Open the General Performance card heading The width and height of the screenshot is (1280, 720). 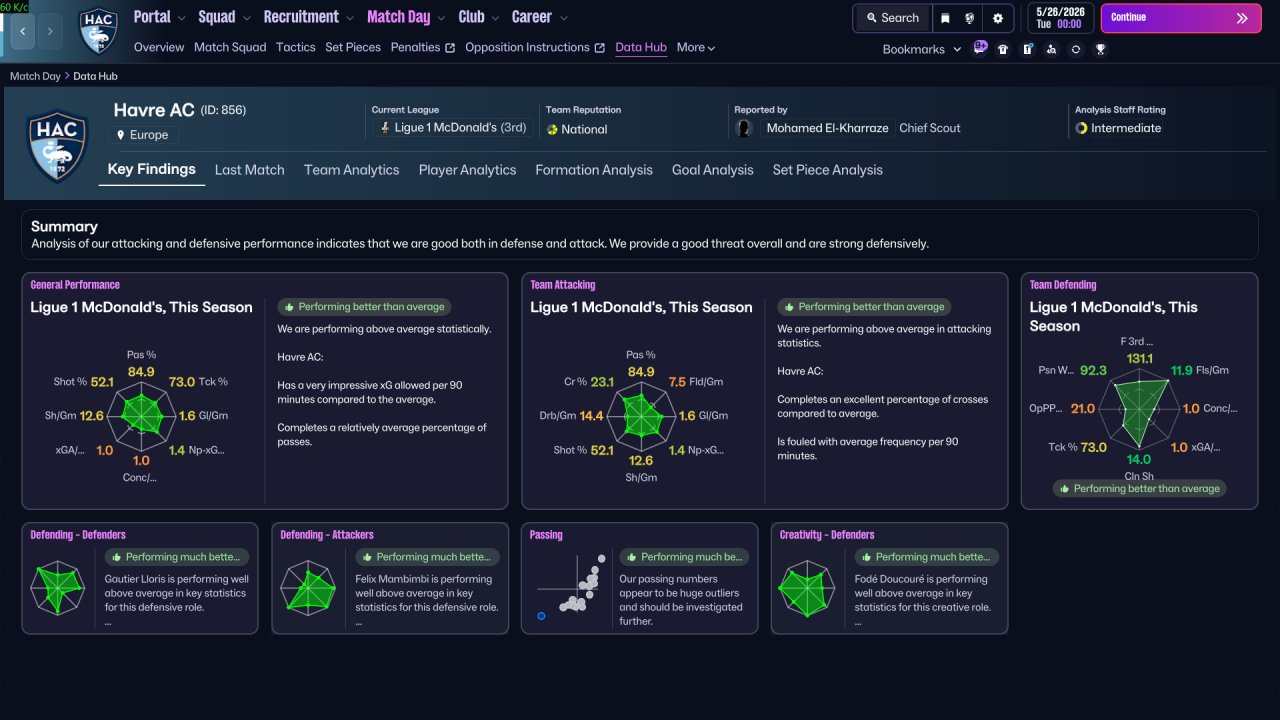click(75, 285)
